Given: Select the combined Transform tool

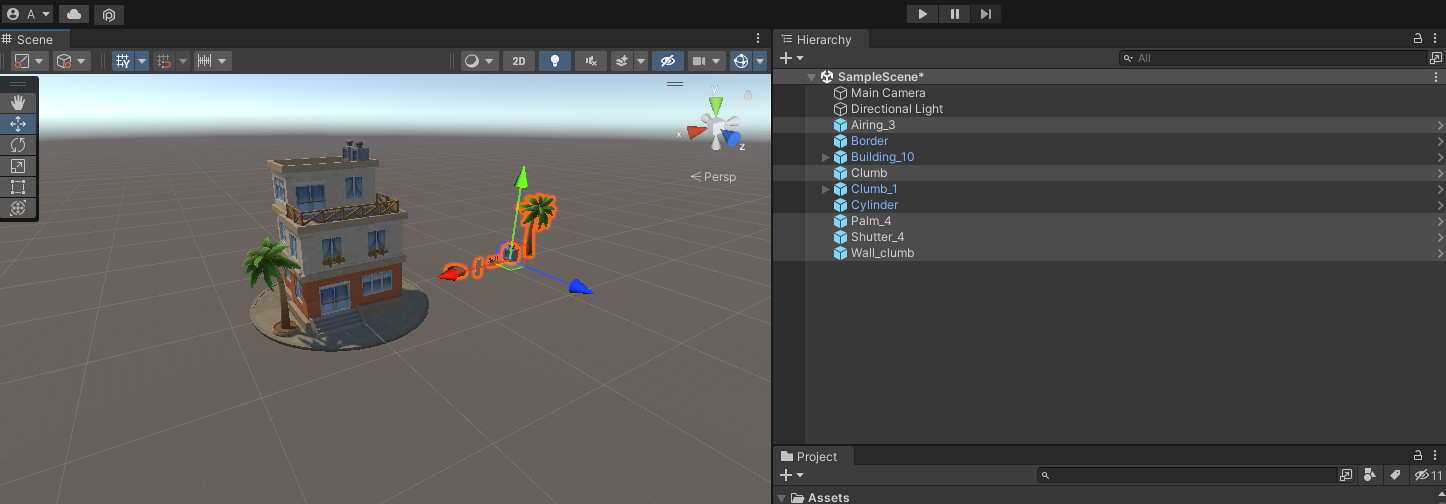Looking at the screenshot, I should (18, 208).
